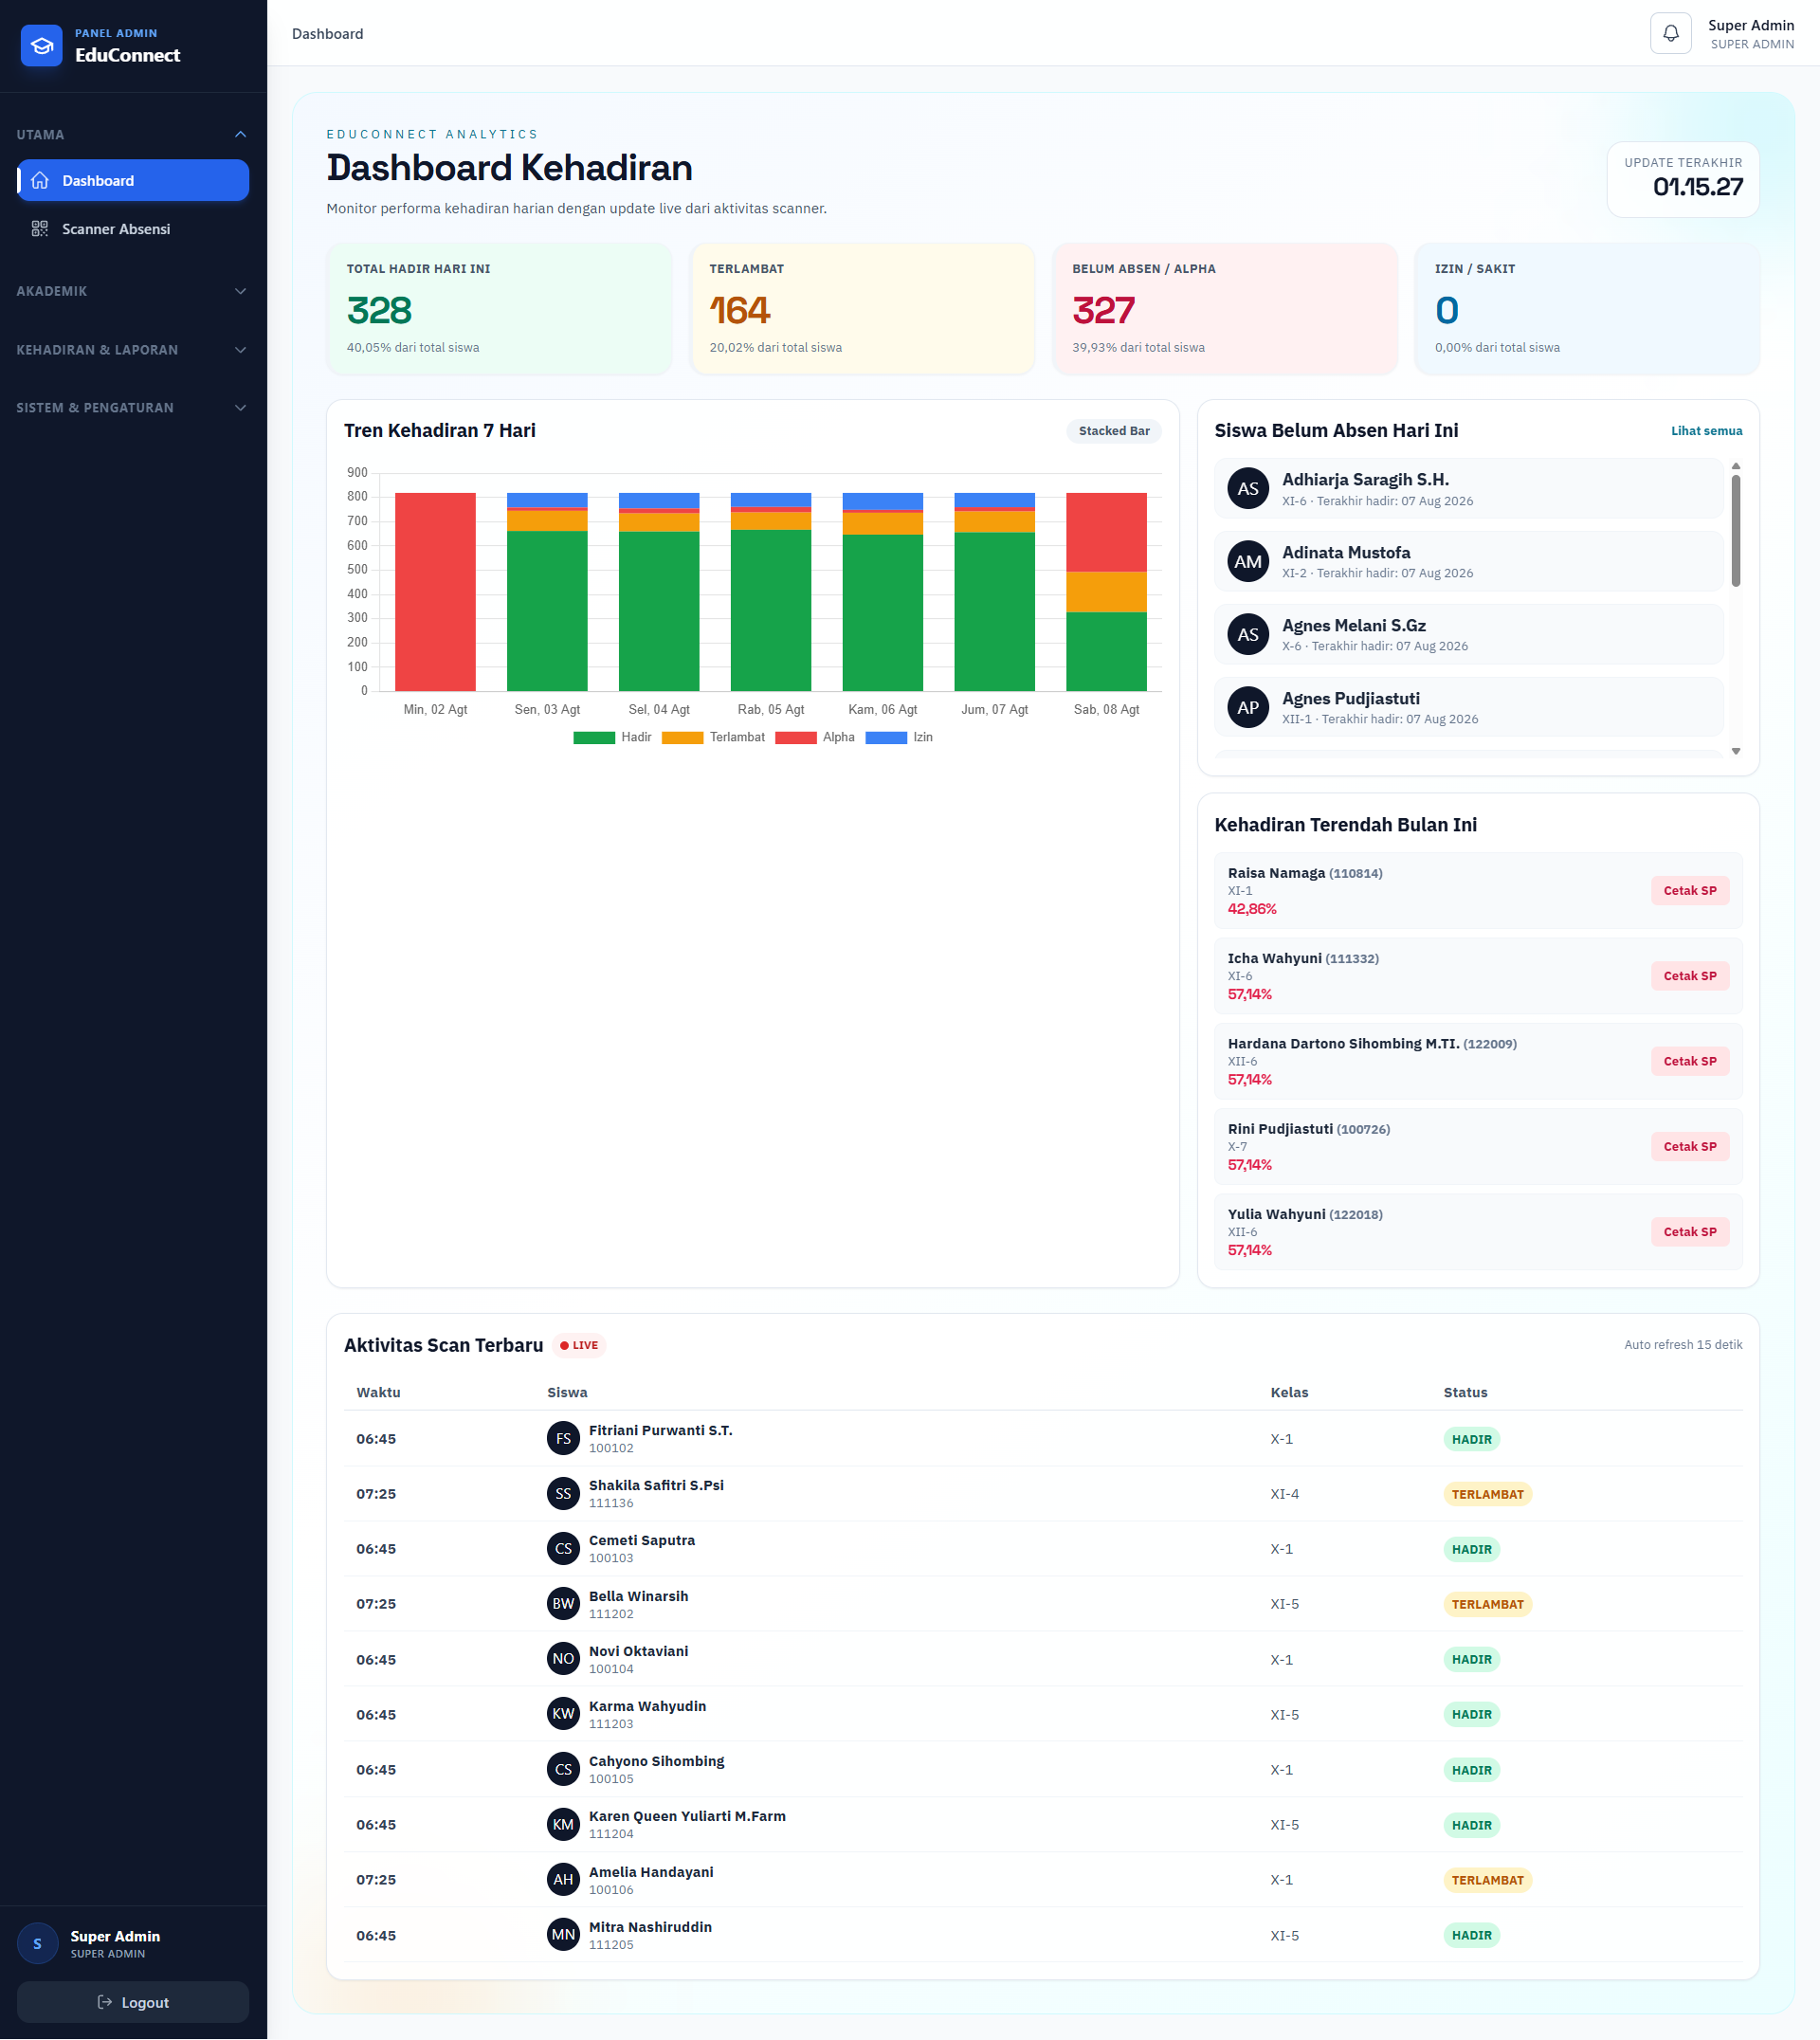Click the Belum Absen / Alpha card

coord(1225,308)
